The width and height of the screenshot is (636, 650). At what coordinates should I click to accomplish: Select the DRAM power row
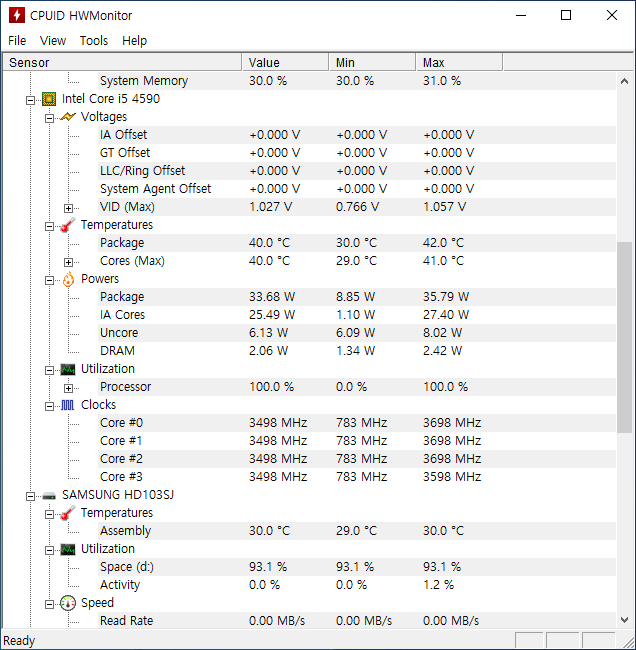pos(357,351)
